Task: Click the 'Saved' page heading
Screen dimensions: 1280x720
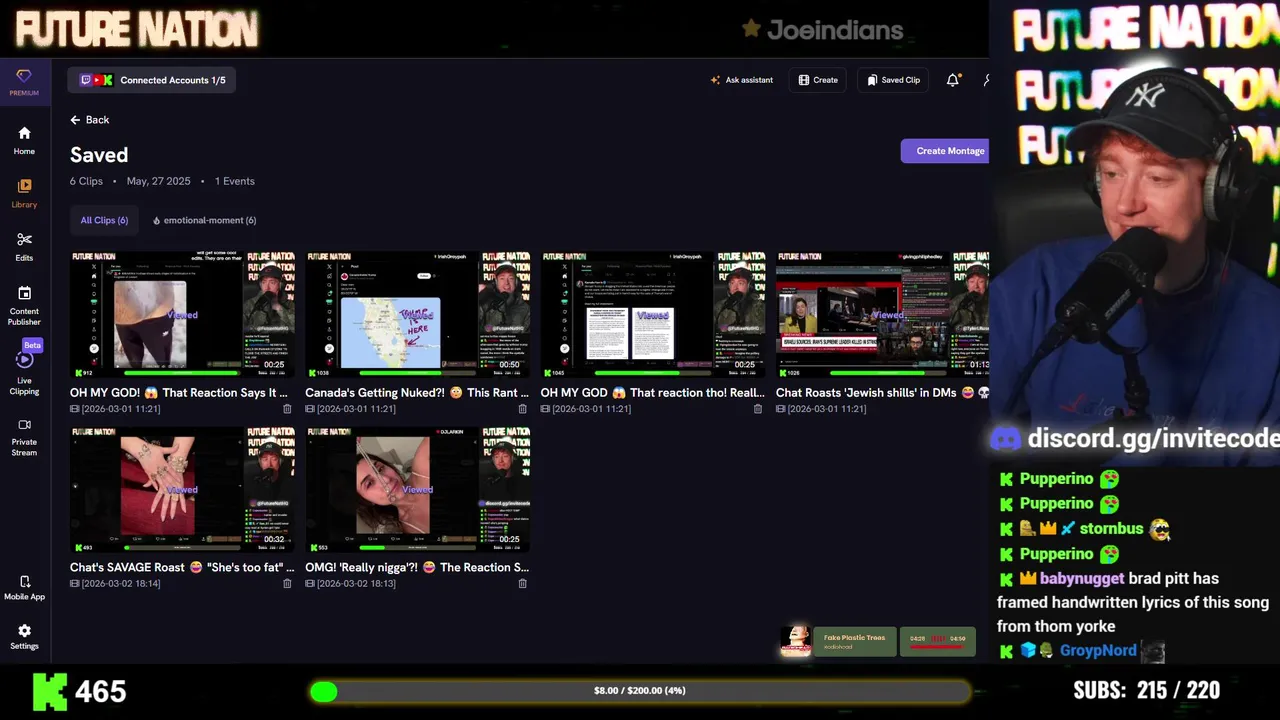Action: pyautogui.click(x=99, y=155)
